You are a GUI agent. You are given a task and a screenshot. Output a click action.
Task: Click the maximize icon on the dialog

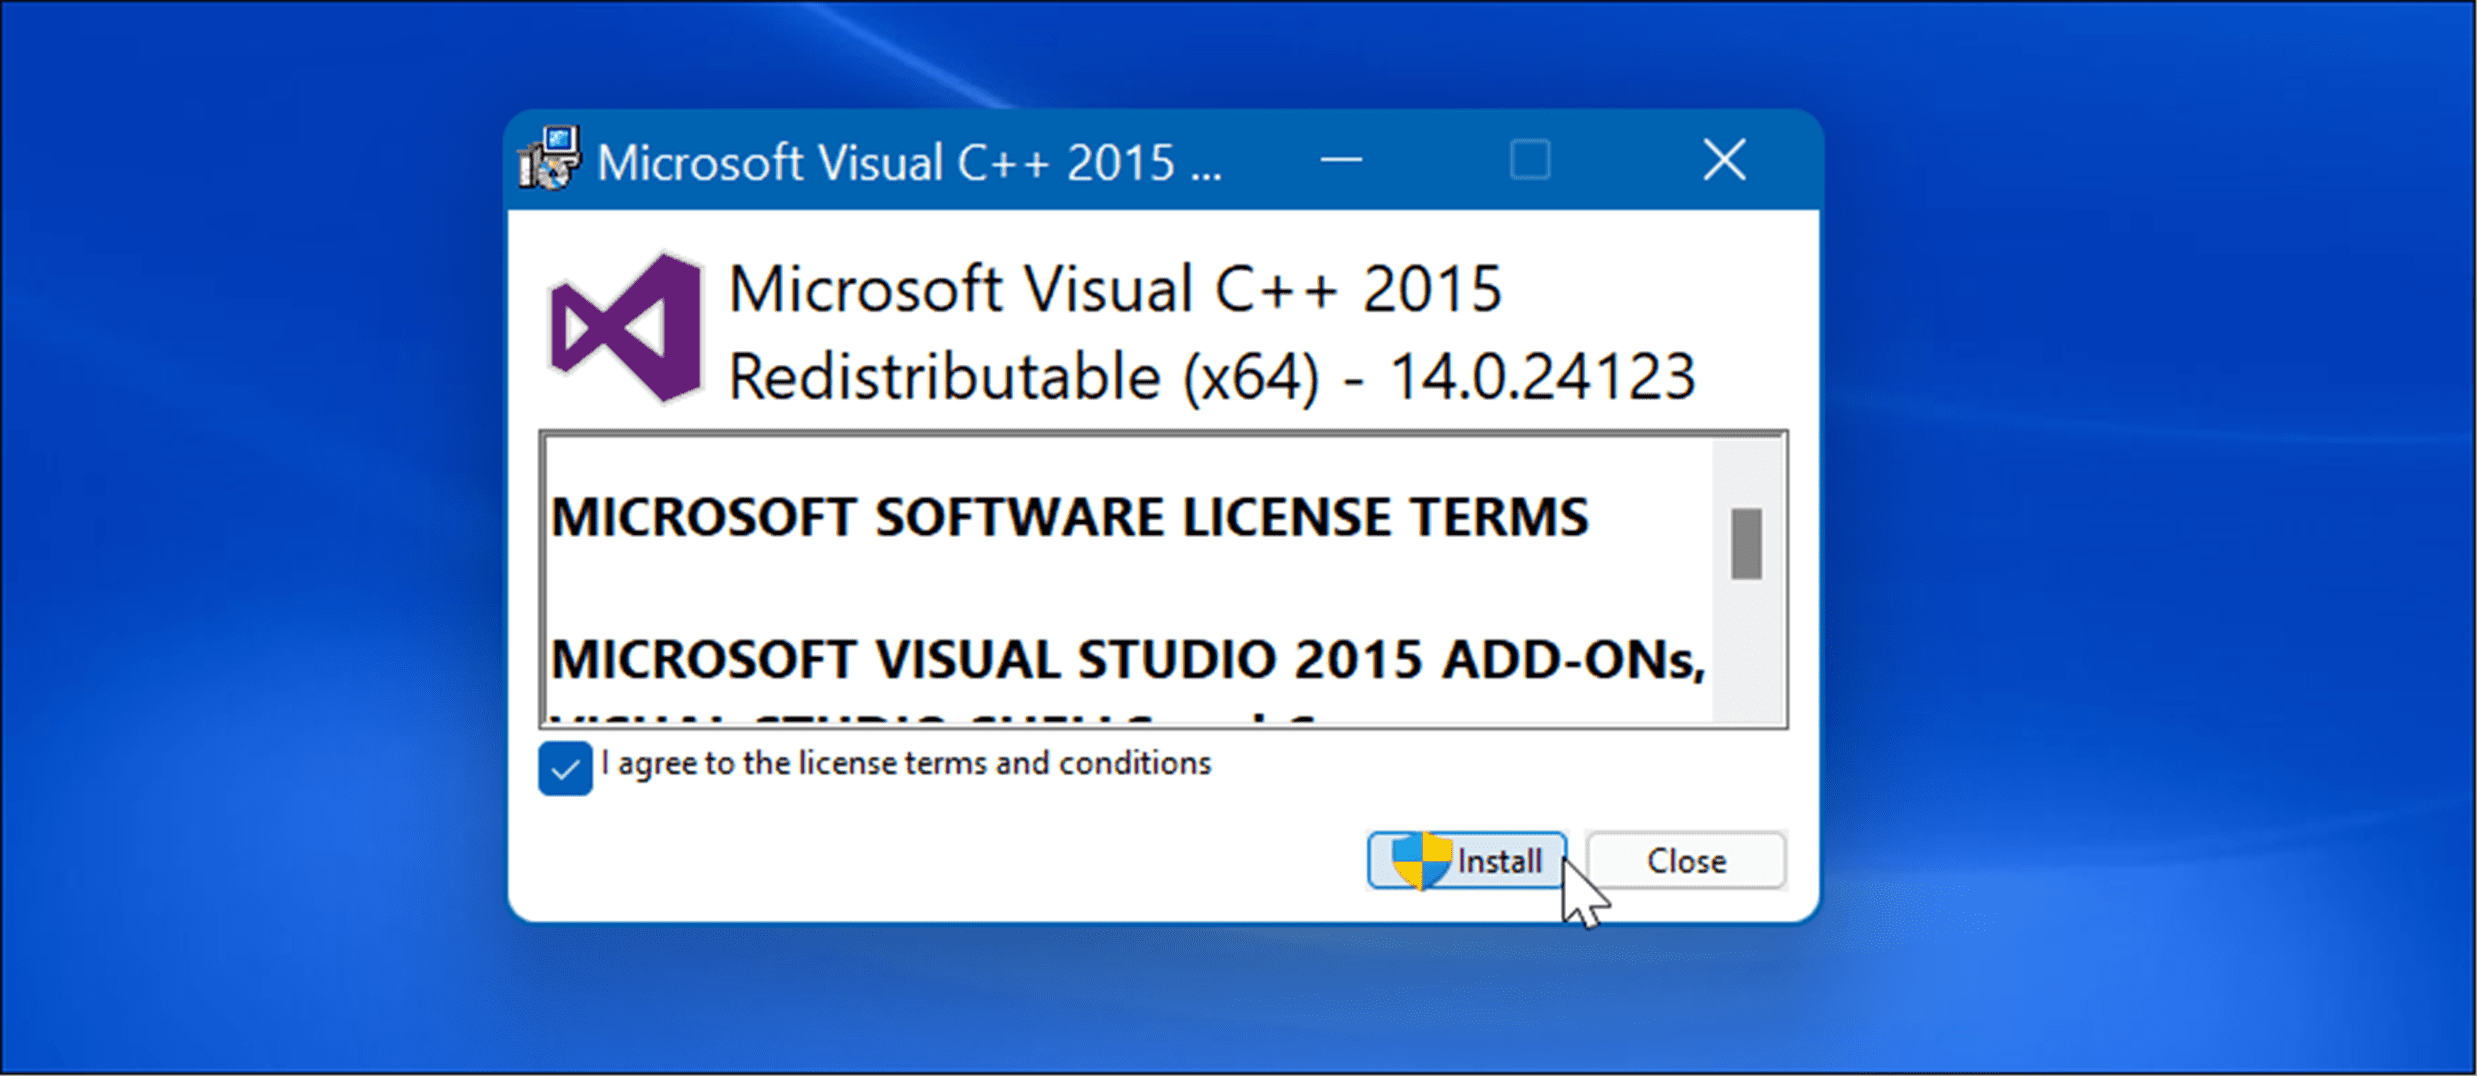tap(1529, 159)
